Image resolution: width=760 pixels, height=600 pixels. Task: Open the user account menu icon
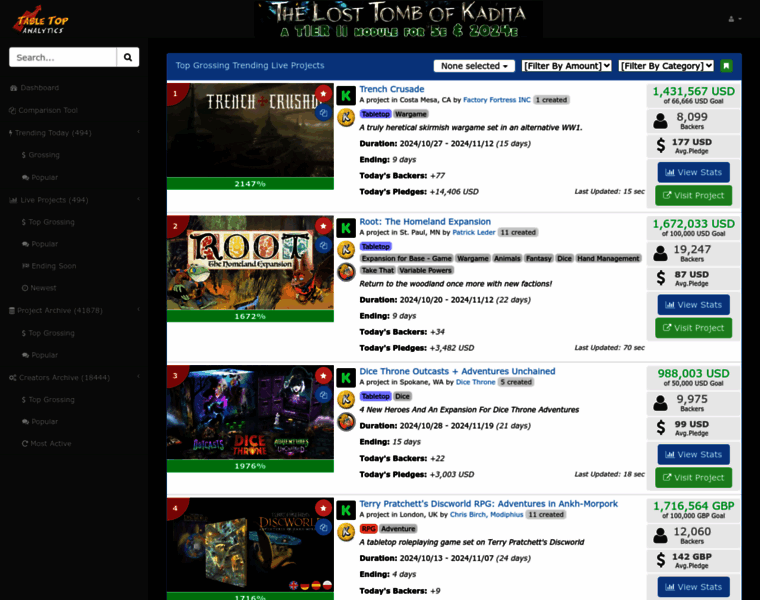pyautogui.click(x=734, y=19)
